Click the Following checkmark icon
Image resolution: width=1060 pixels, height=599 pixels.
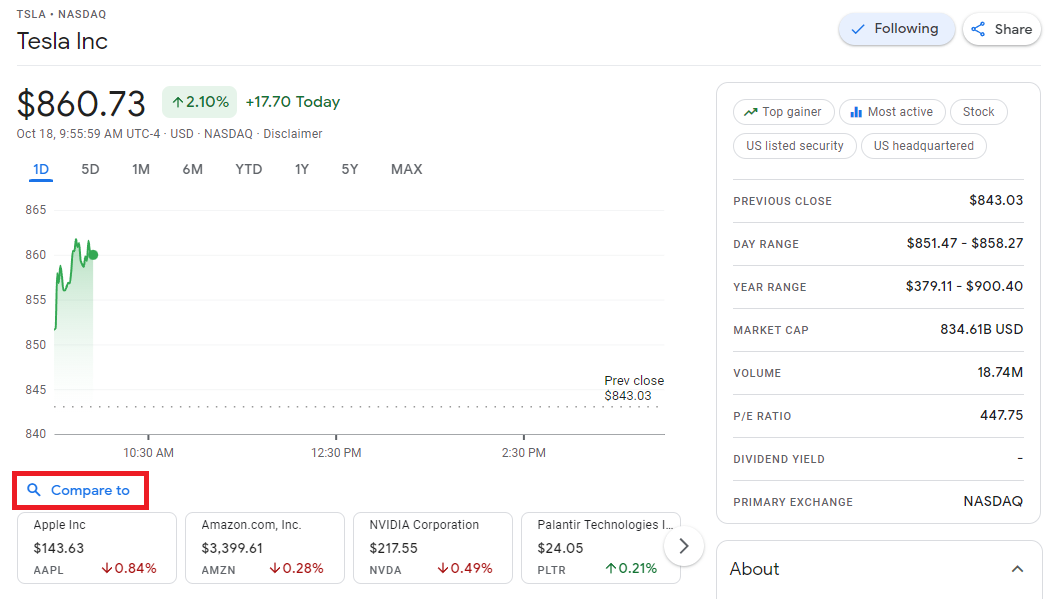point(857,29)
